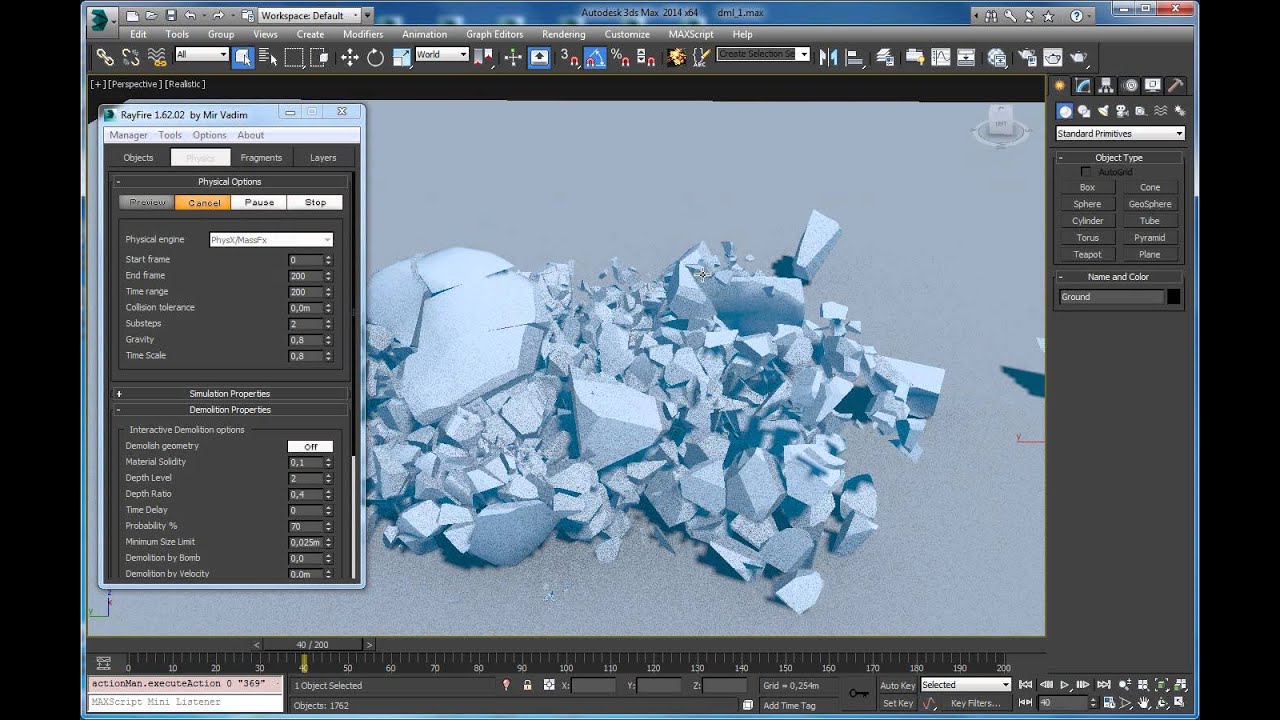Expand the Simulation Properties rollout
1280x720 pixels.
(x=229, y=394)
